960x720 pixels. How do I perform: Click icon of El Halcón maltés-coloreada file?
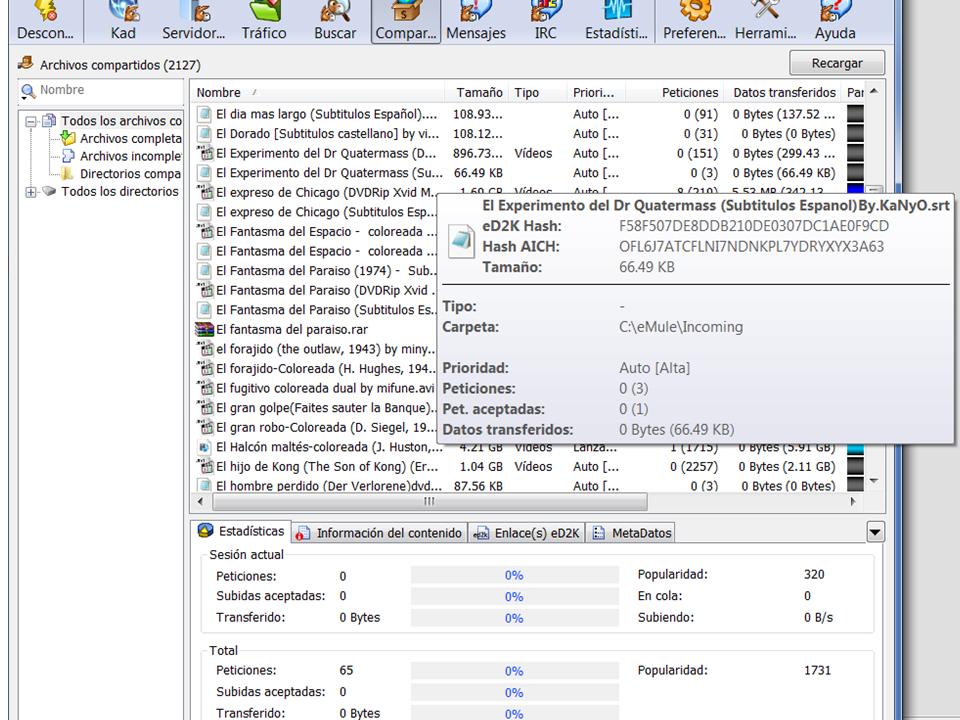[204, 447]
